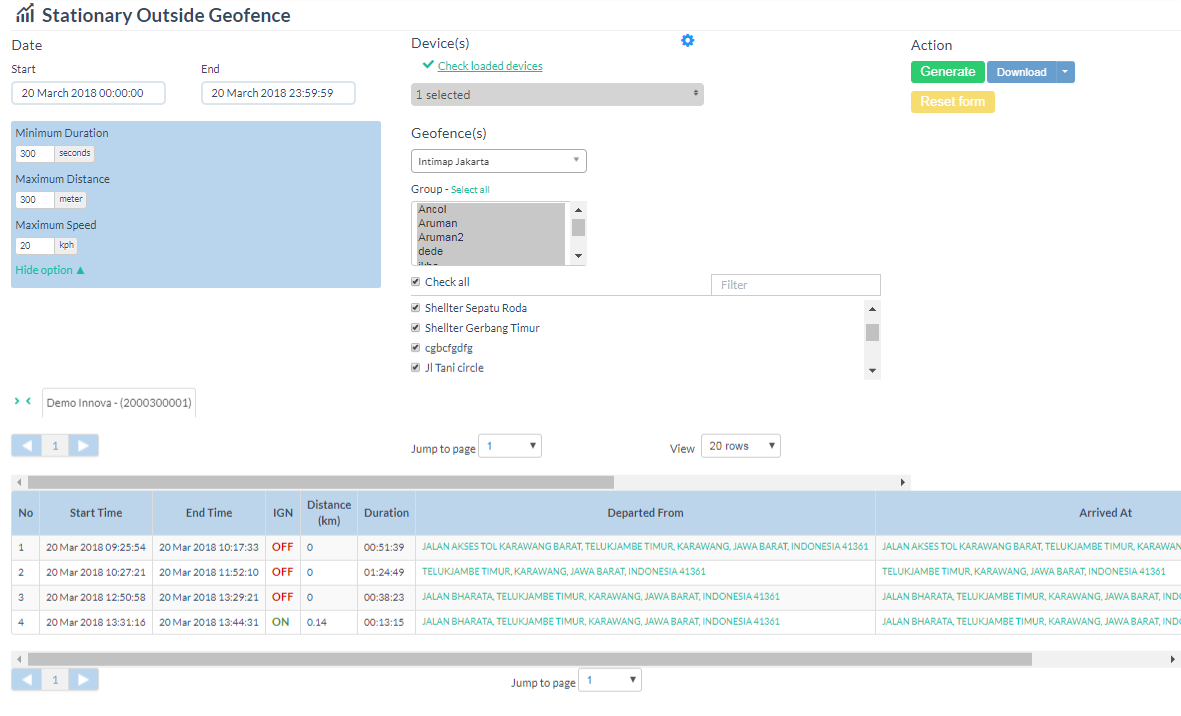Image resolution: width=1181 pixels, height=716 pixels.
Task: Go to next page with top right arrow
Action: coord(85,446)
